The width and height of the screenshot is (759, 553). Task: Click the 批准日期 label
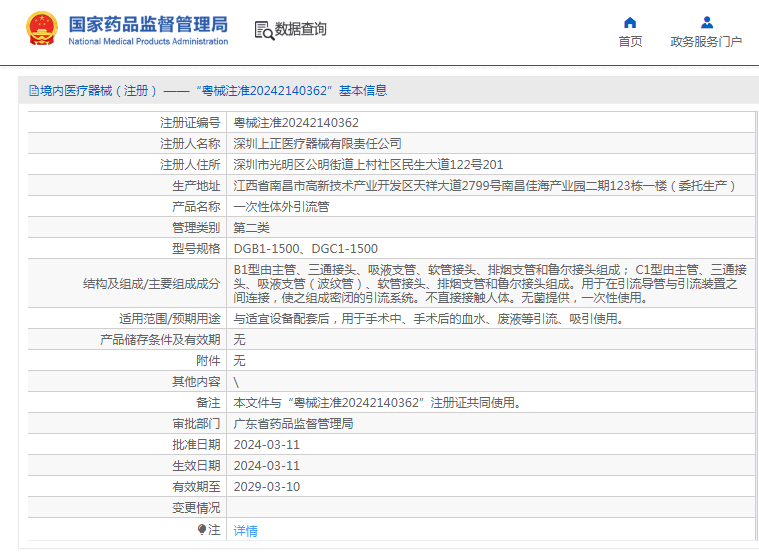[196, 445]
